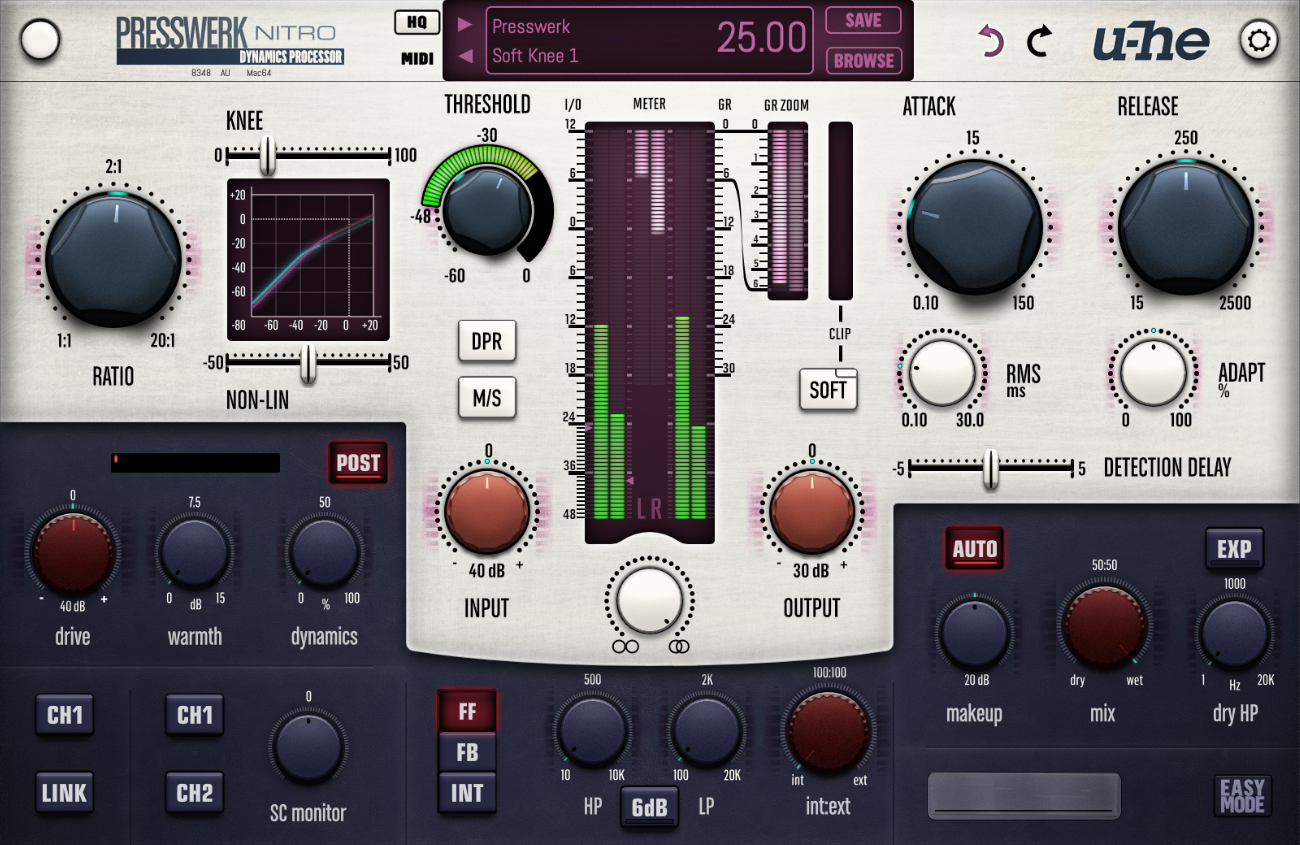Toggle the DPR button

(487, 342)
